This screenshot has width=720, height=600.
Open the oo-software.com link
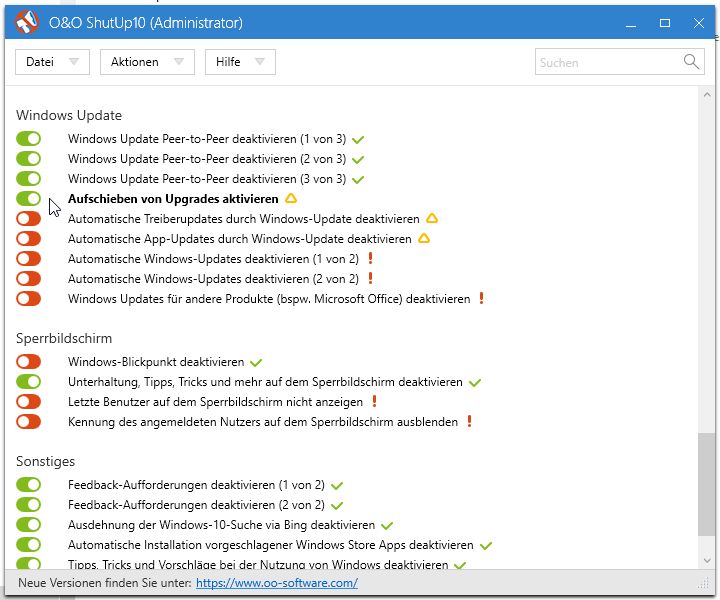pos(277,583)
